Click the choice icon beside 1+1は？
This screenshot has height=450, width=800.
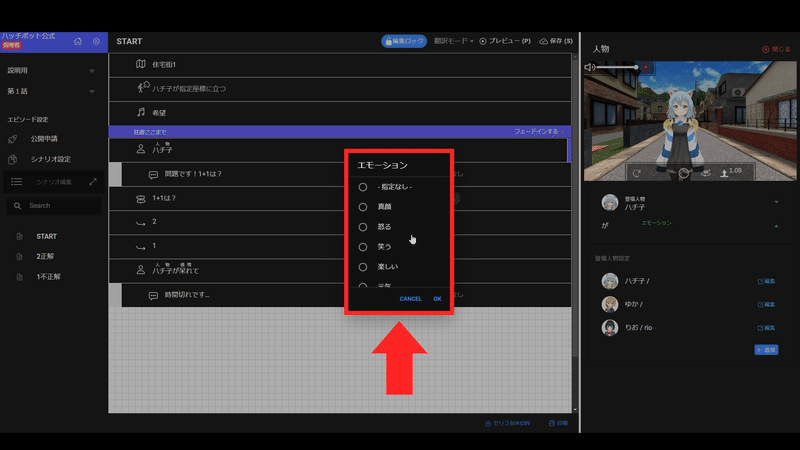141,199
